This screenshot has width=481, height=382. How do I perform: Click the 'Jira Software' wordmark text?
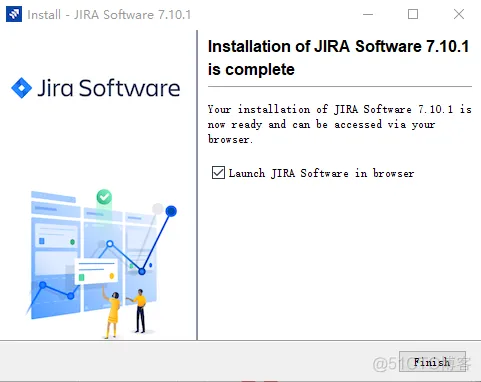(109, 88)
